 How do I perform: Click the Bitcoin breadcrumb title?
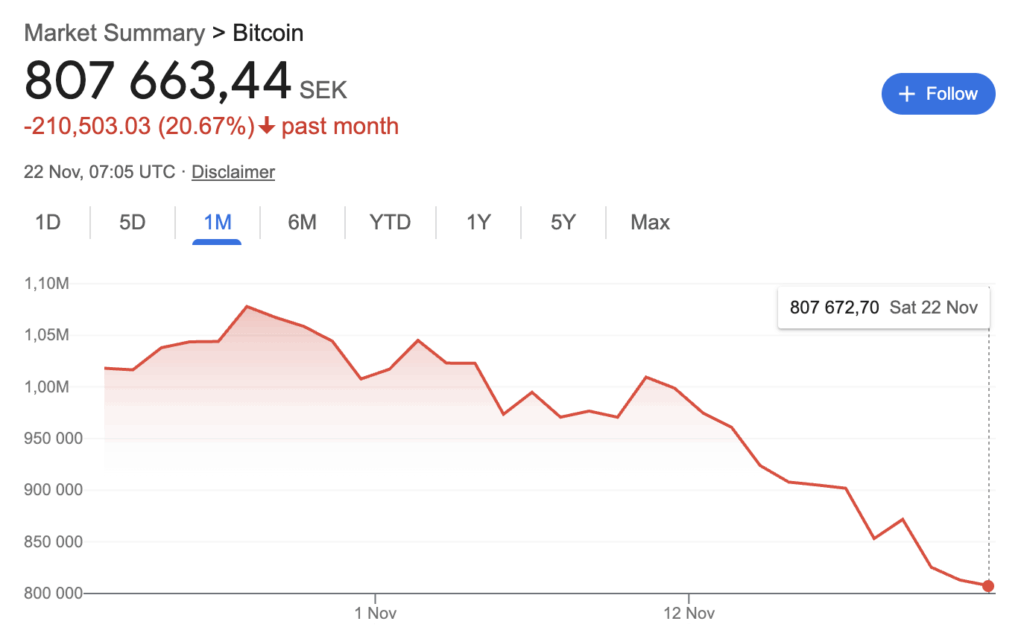pos(268,33)
